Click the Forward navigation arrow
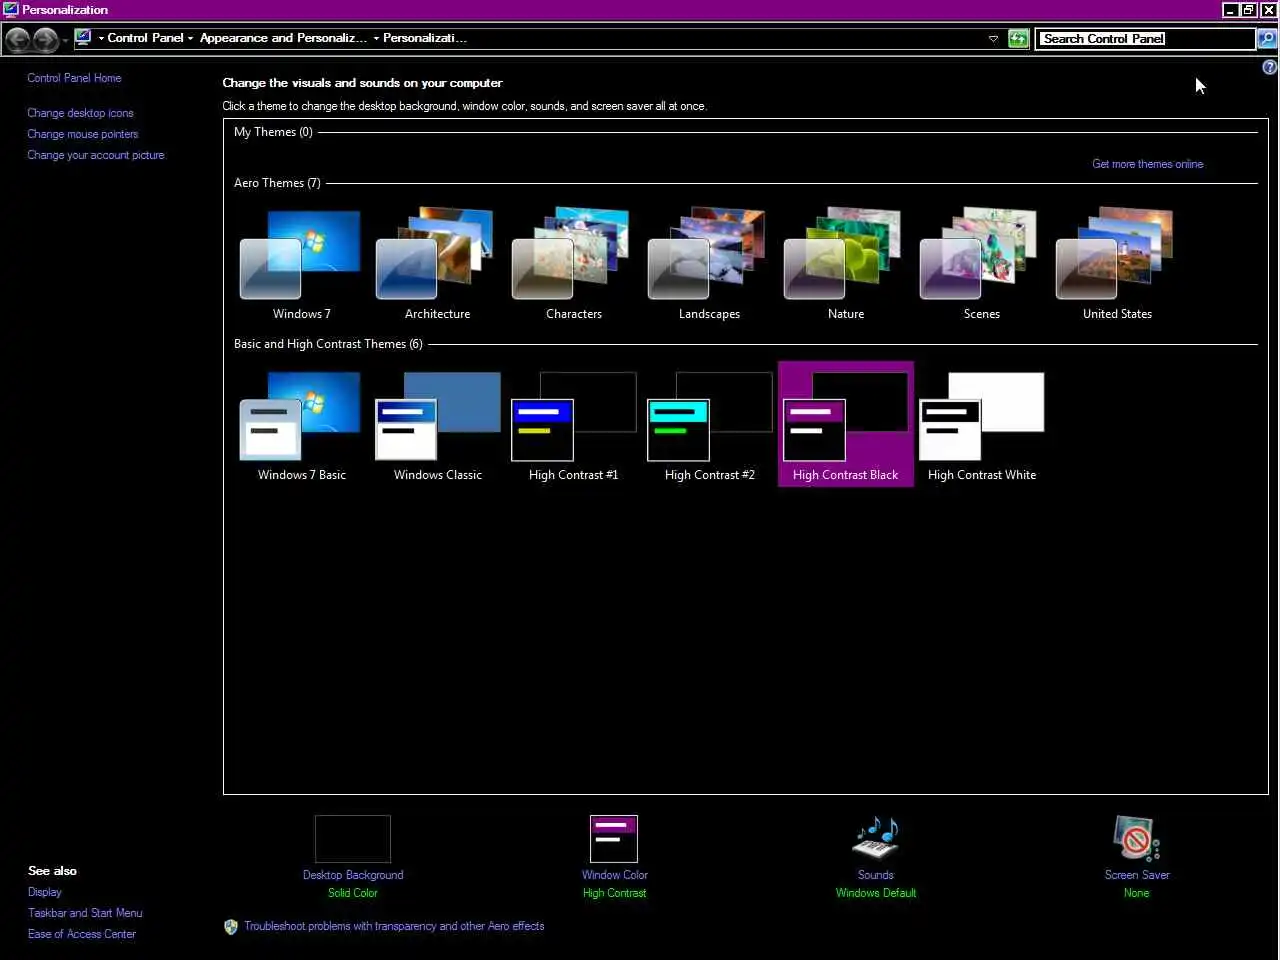 (45, 39)
